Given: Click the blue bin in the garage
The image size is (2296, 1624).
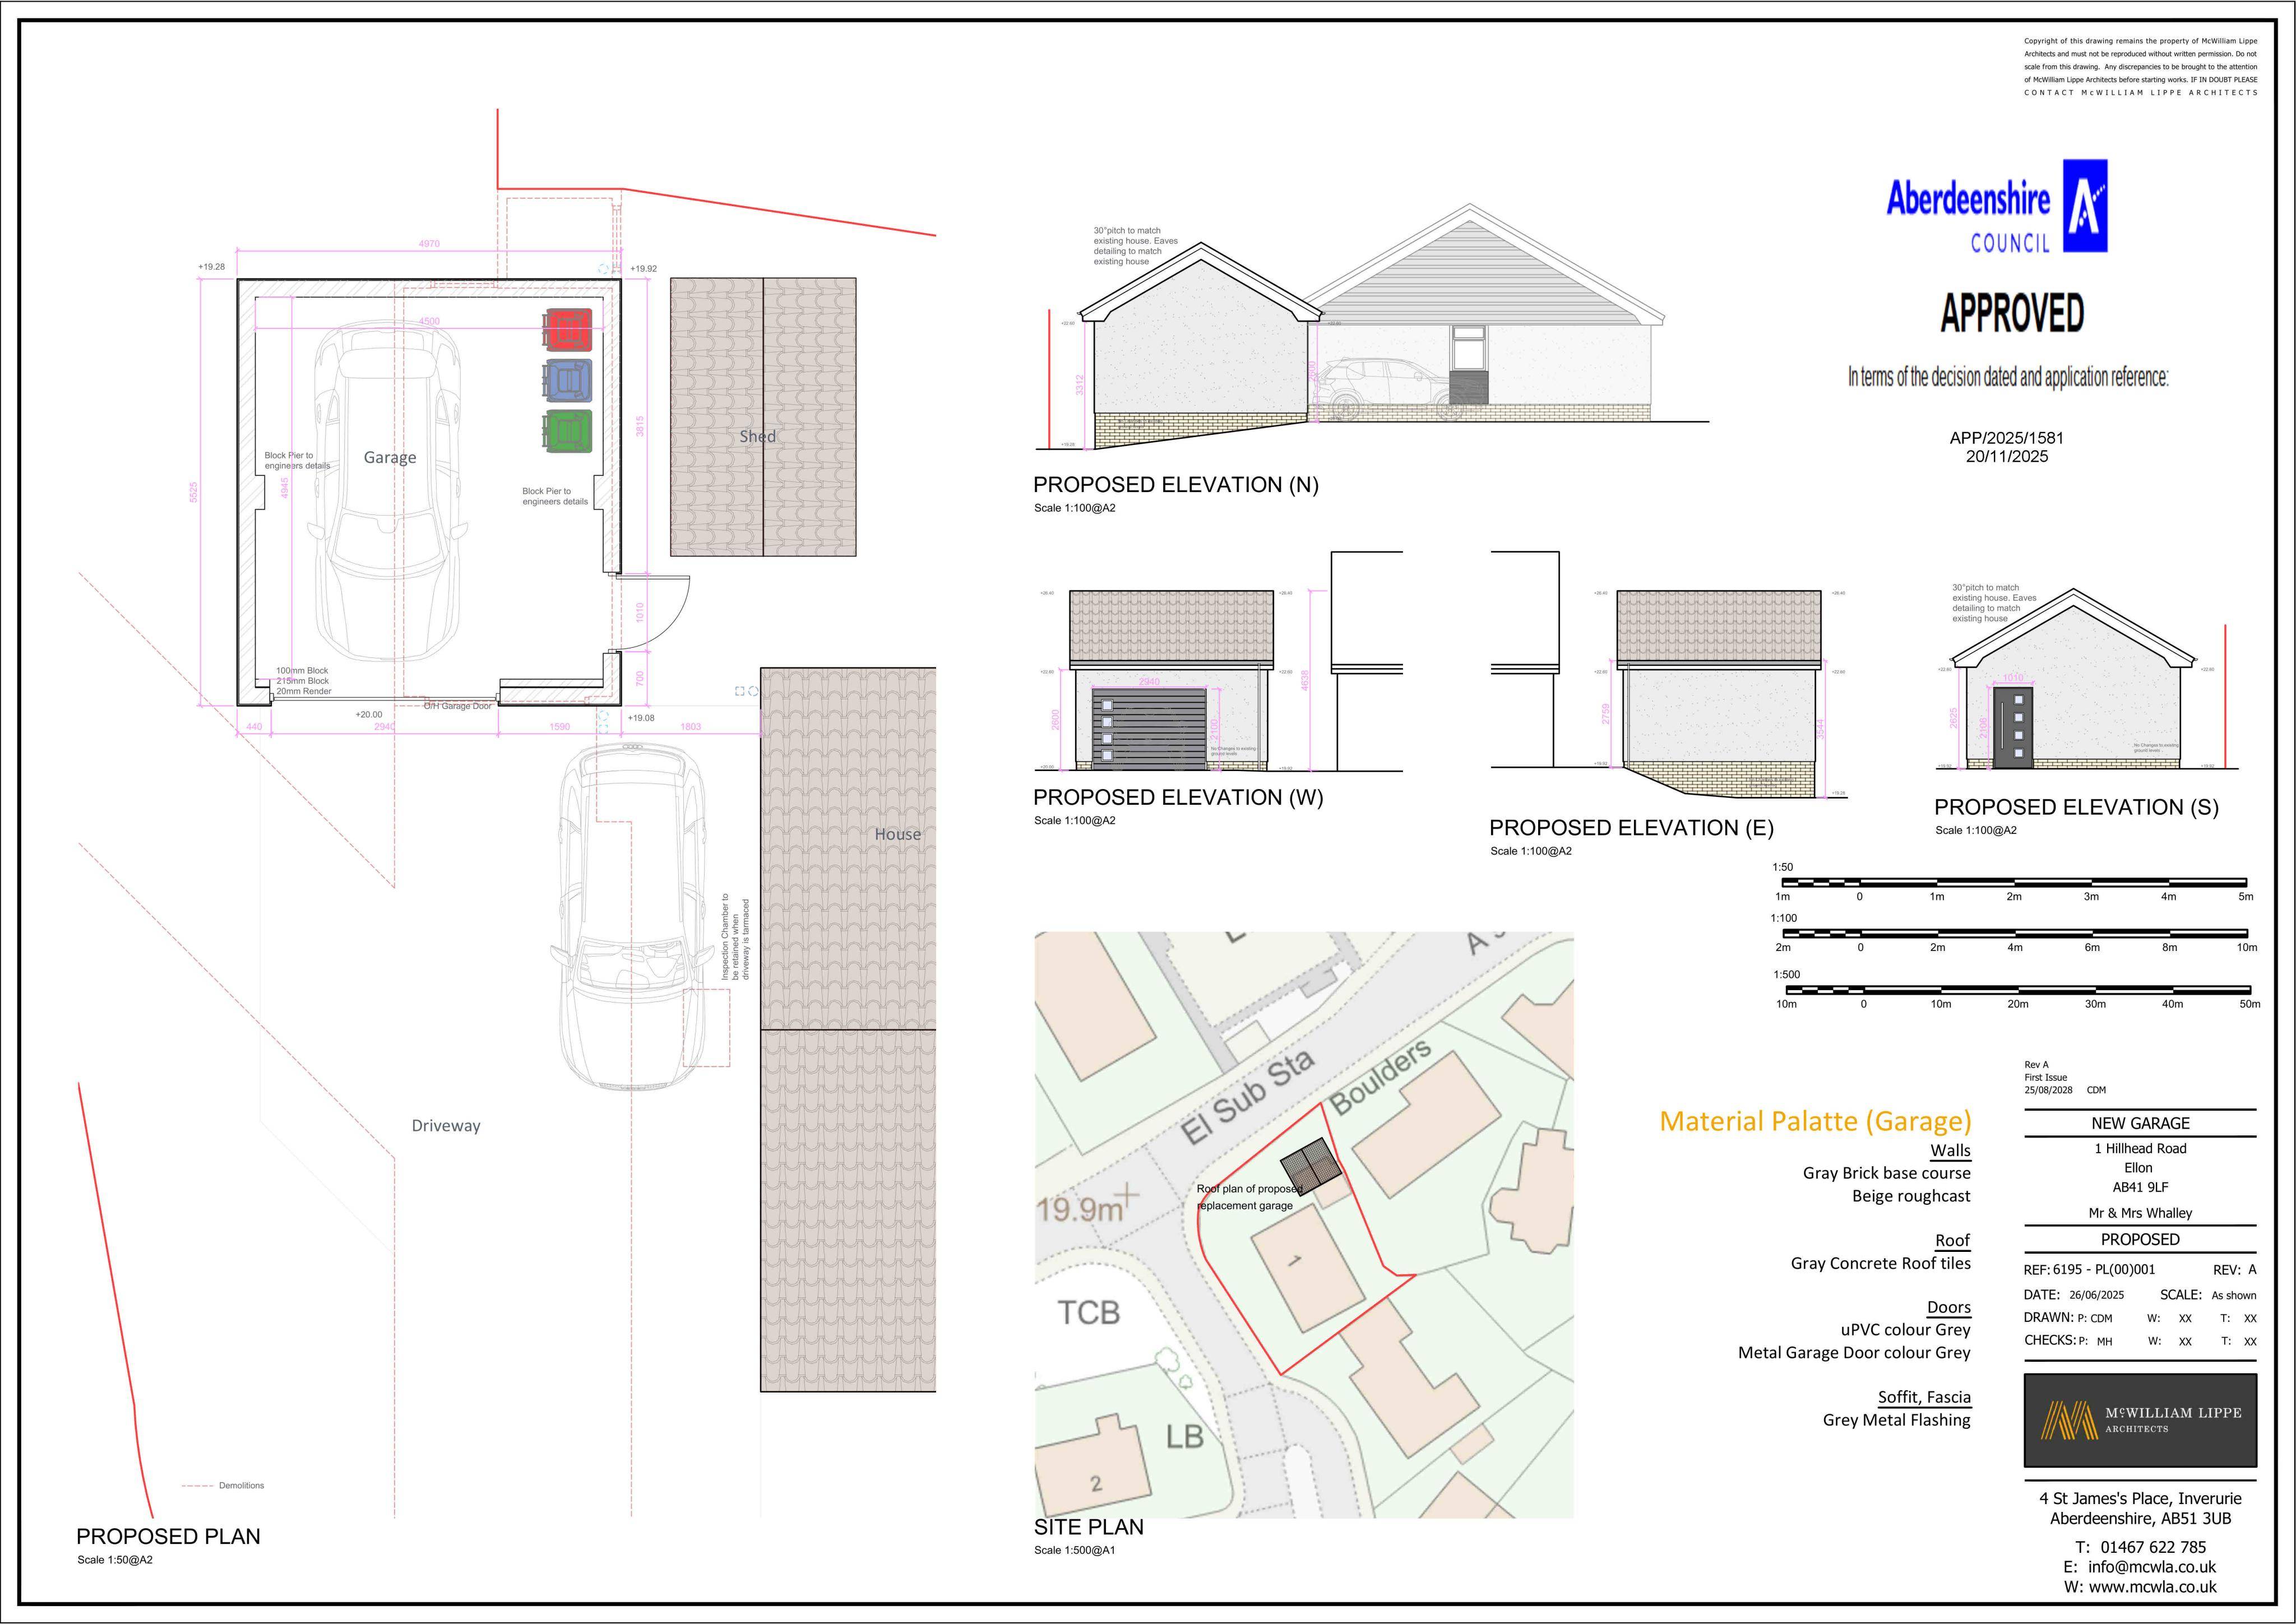Looking at the screenshot, I should click(568, 380).
